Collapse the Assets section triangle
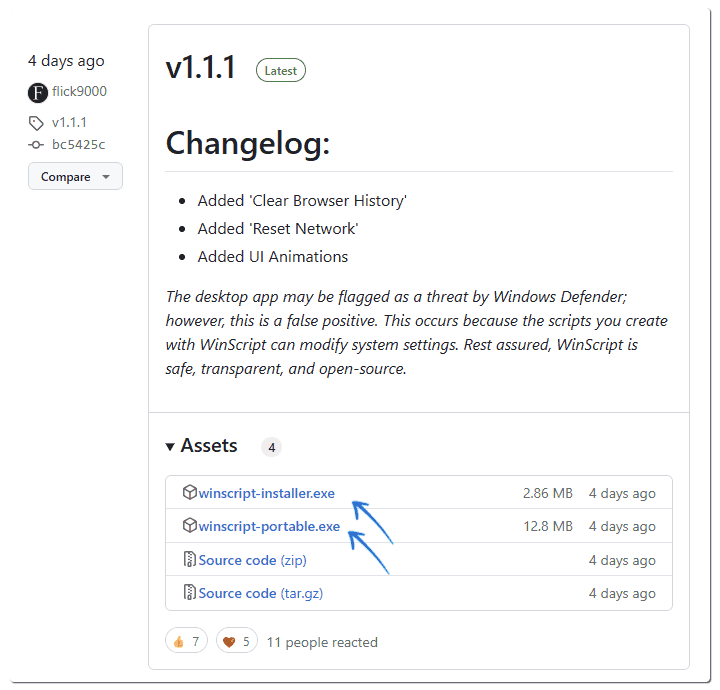The width and height of the screenshot is (720, 690). coord(170,447)
